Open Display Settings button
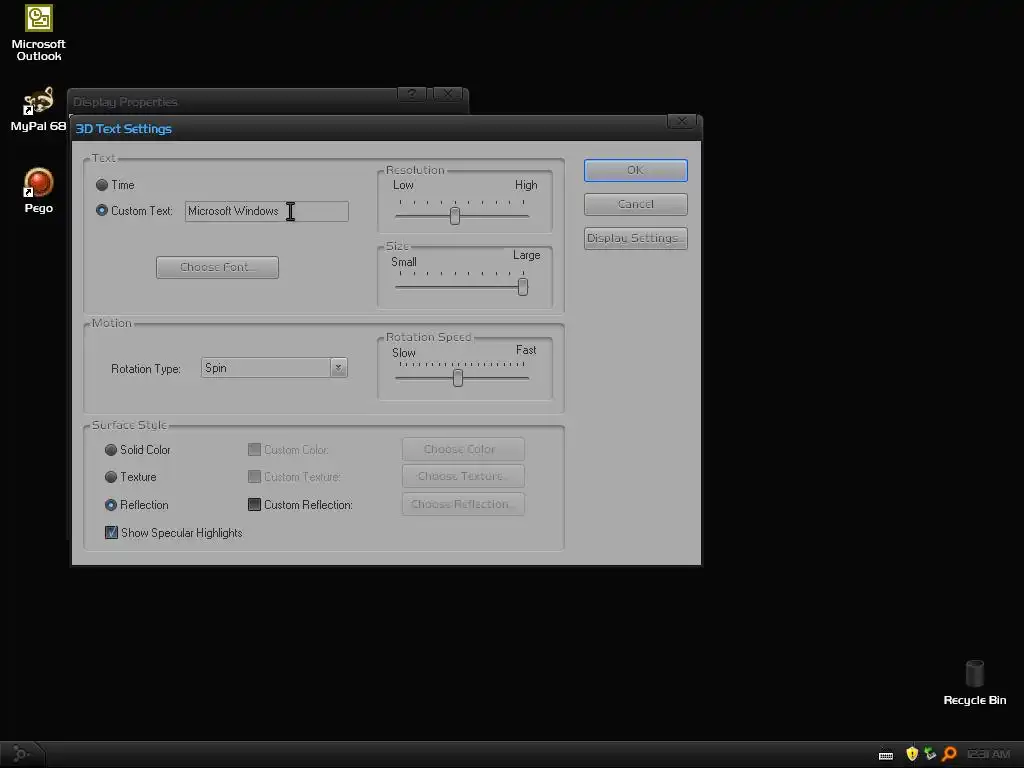 [635, 238]
